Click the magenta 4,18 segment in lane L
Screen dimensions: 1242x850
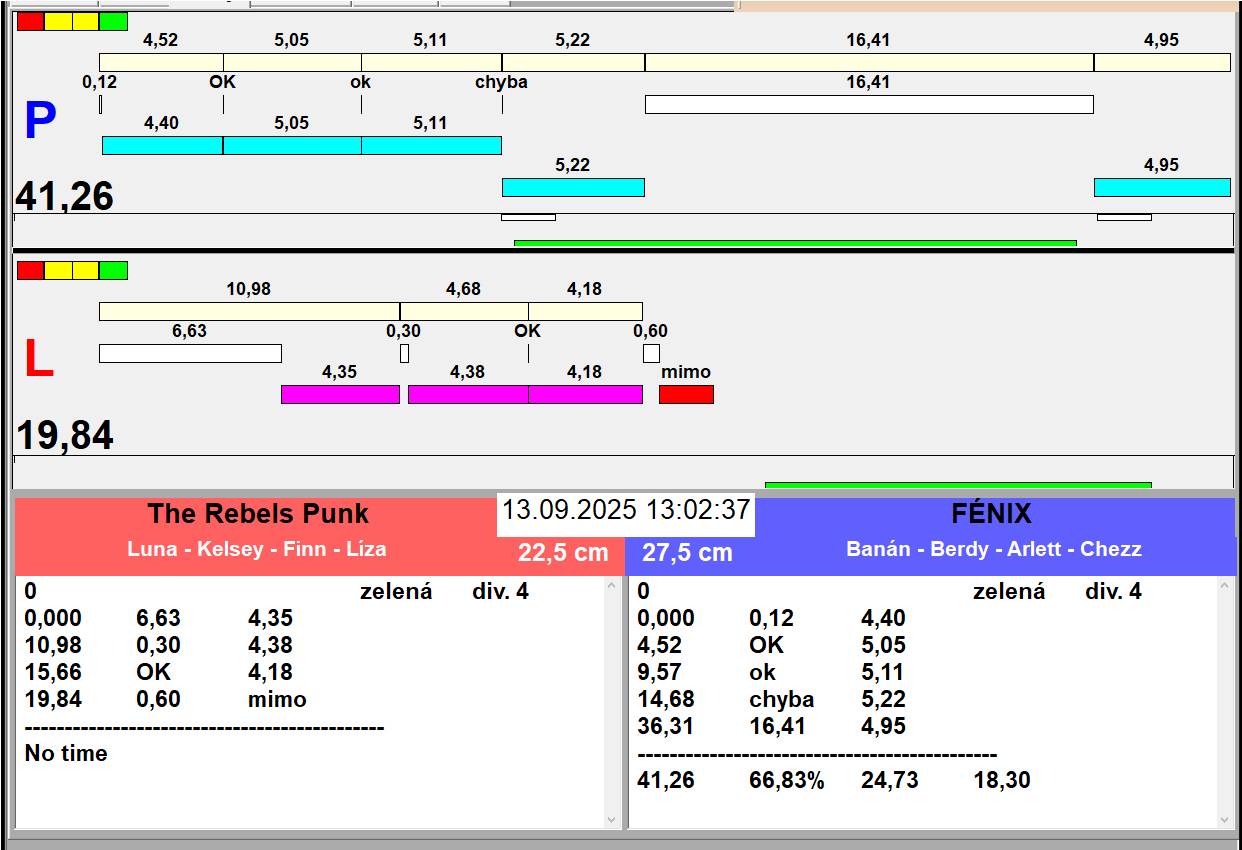(585, 394)
